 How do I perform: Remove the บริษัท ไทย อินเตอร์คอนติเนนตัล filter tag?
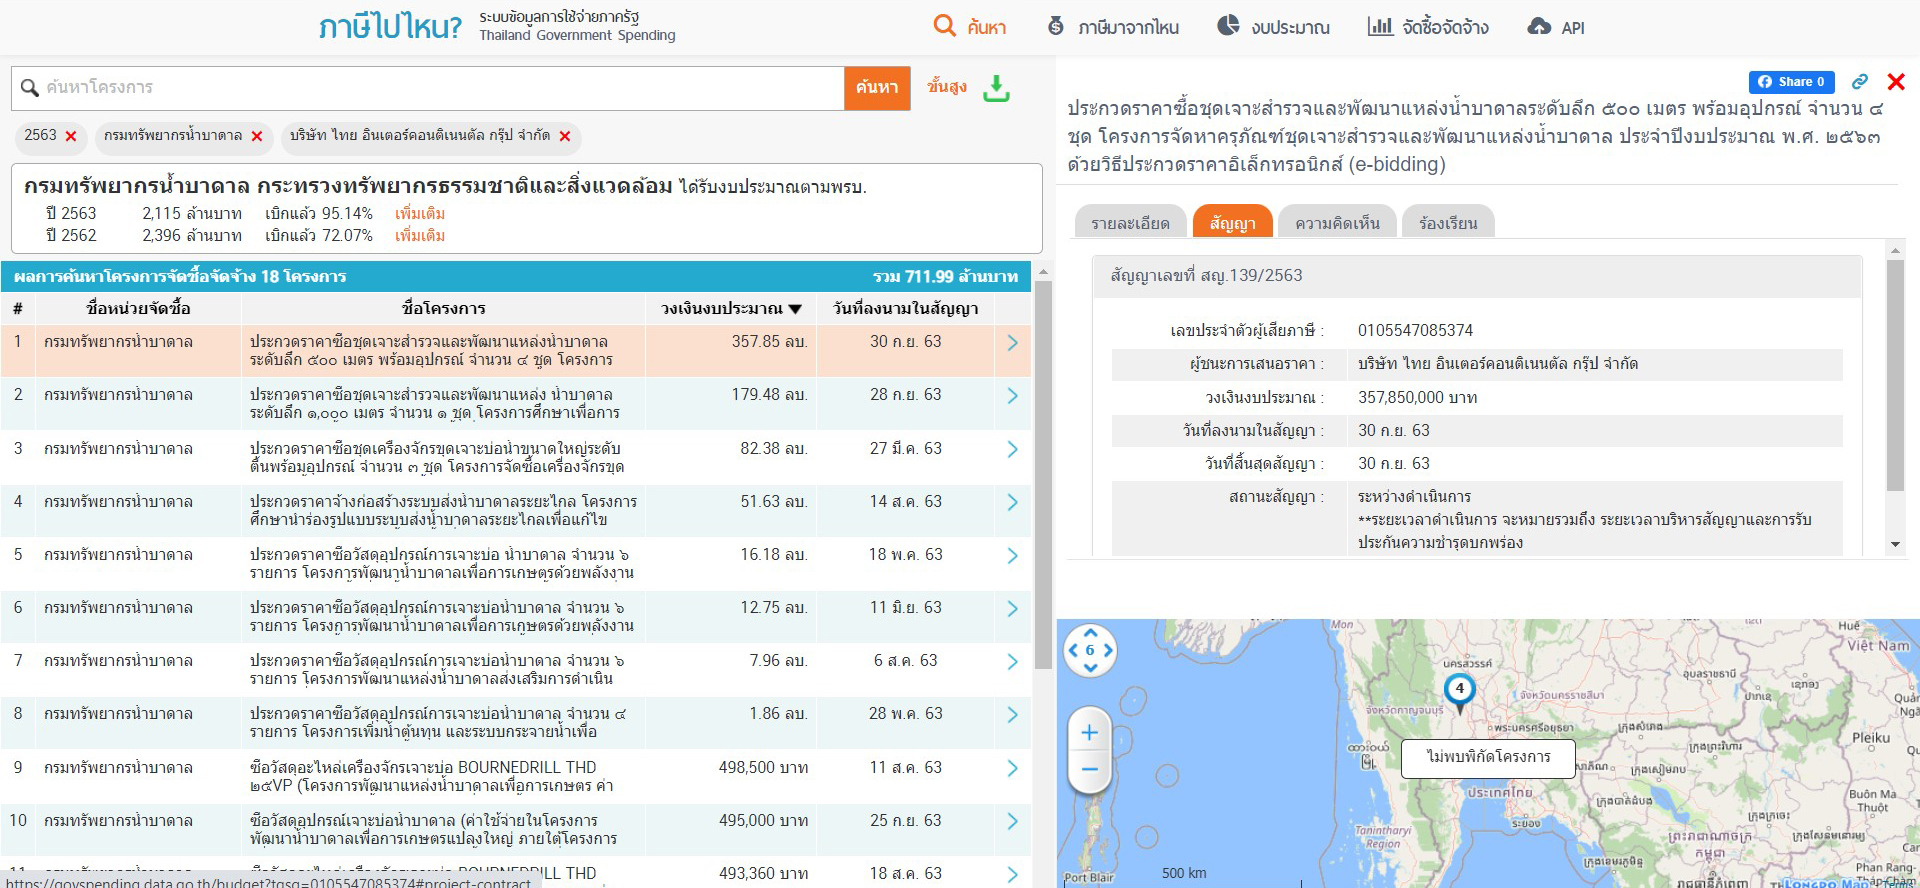coord(565,136)
